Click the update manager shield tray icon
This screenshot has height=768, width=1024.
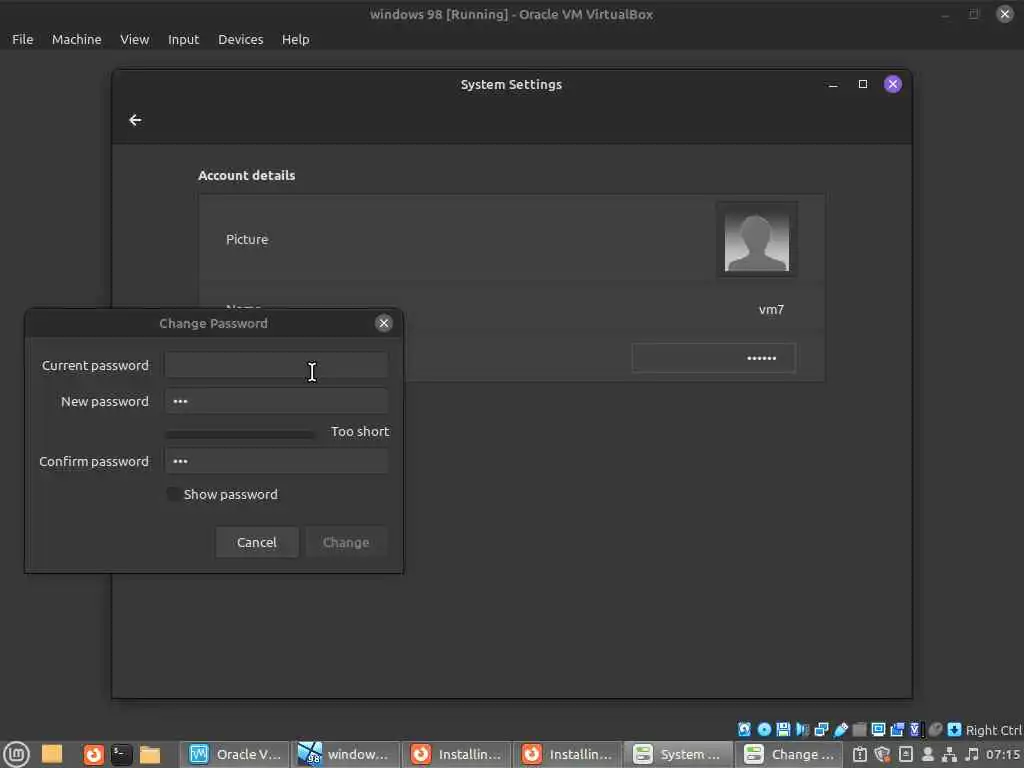click(x=882, y=754)
